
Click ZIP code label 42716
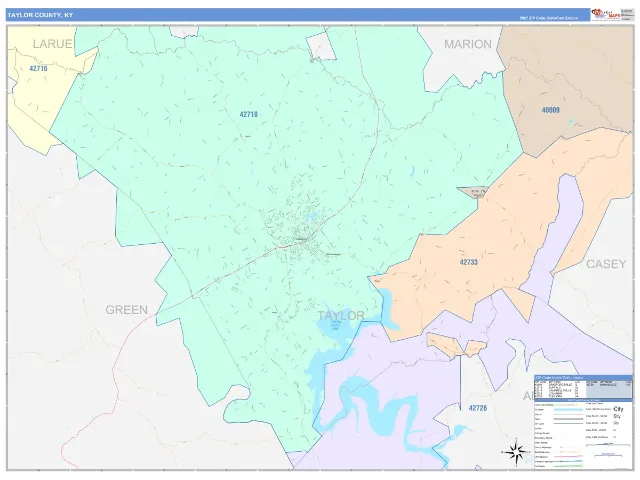click(38, 69)
